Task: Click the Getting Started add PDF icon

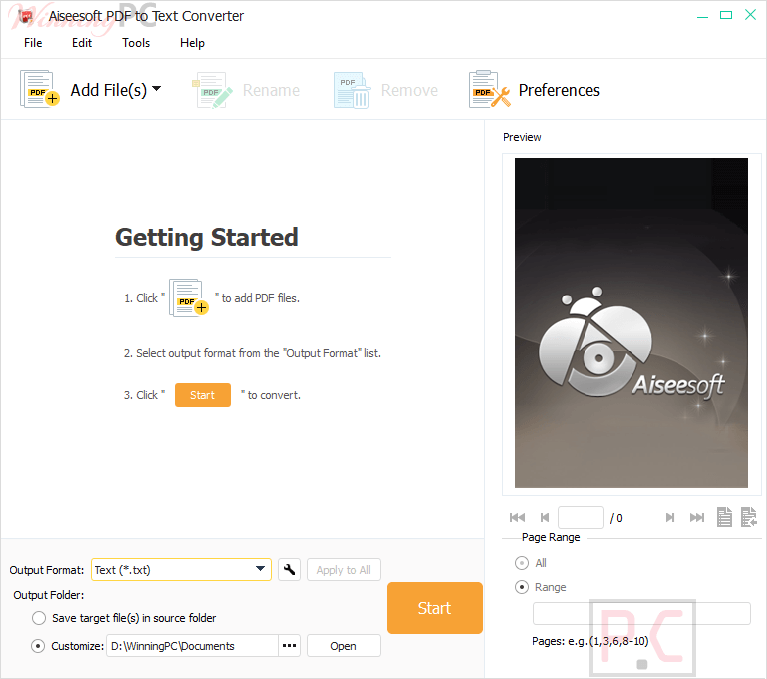Action: pyautogui.click(x=189, y=298)
